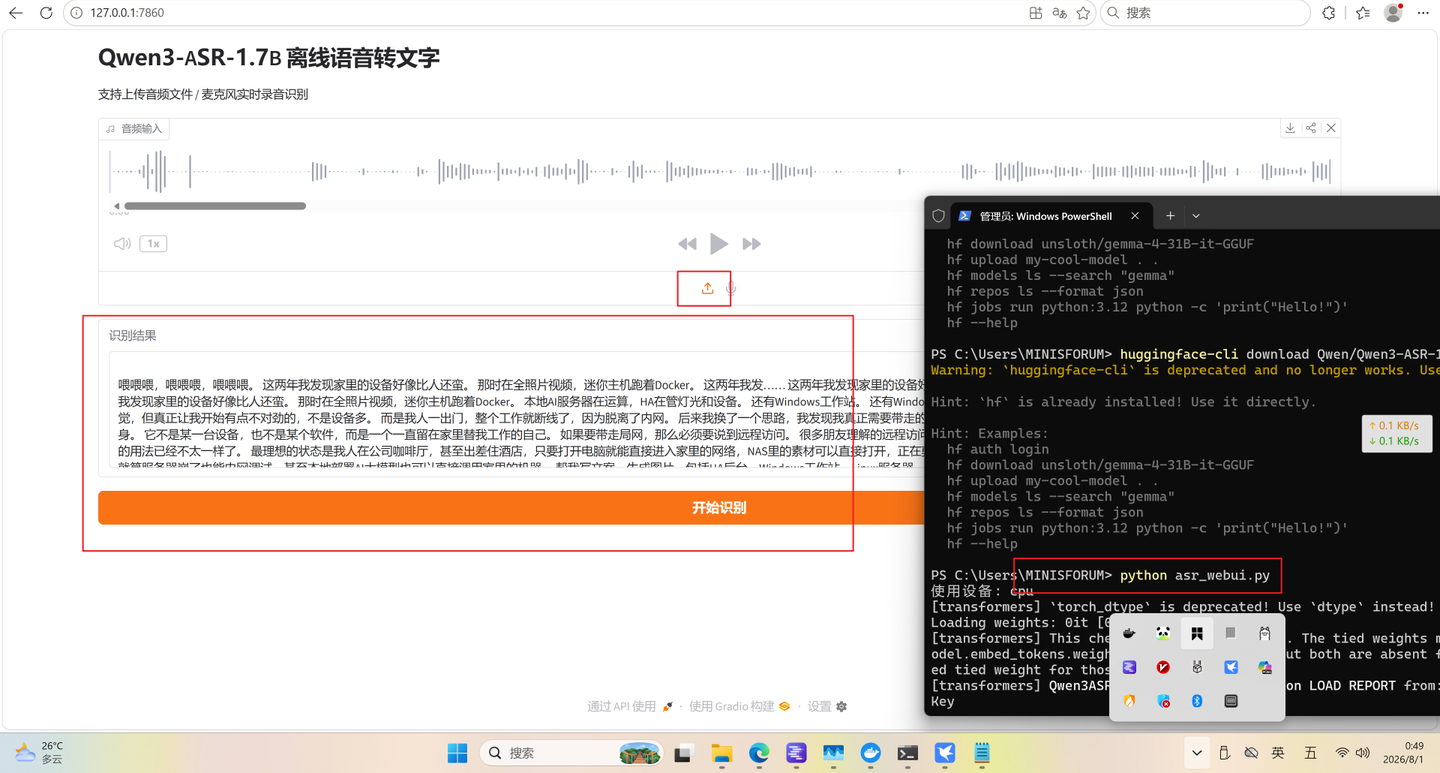This screenshot has height=773, width=1440.
Task: Toggle the 五 input method indicator
Action: 1310,753
